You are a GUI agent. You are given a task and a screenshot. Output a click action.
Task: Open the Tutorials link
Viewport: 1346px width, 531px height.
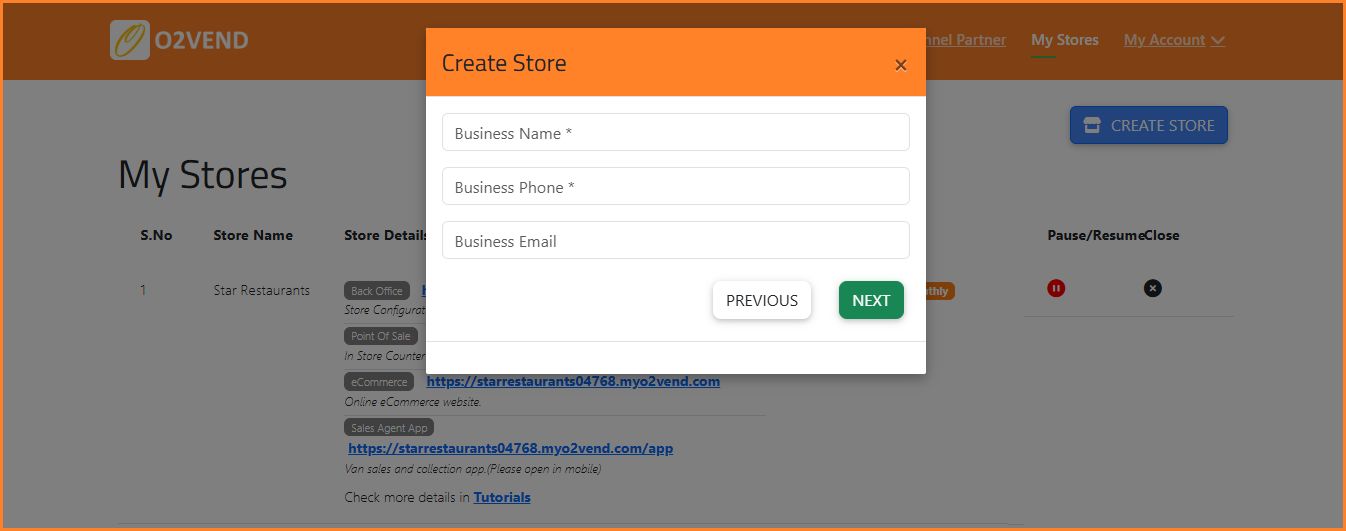tap(502, 497)
